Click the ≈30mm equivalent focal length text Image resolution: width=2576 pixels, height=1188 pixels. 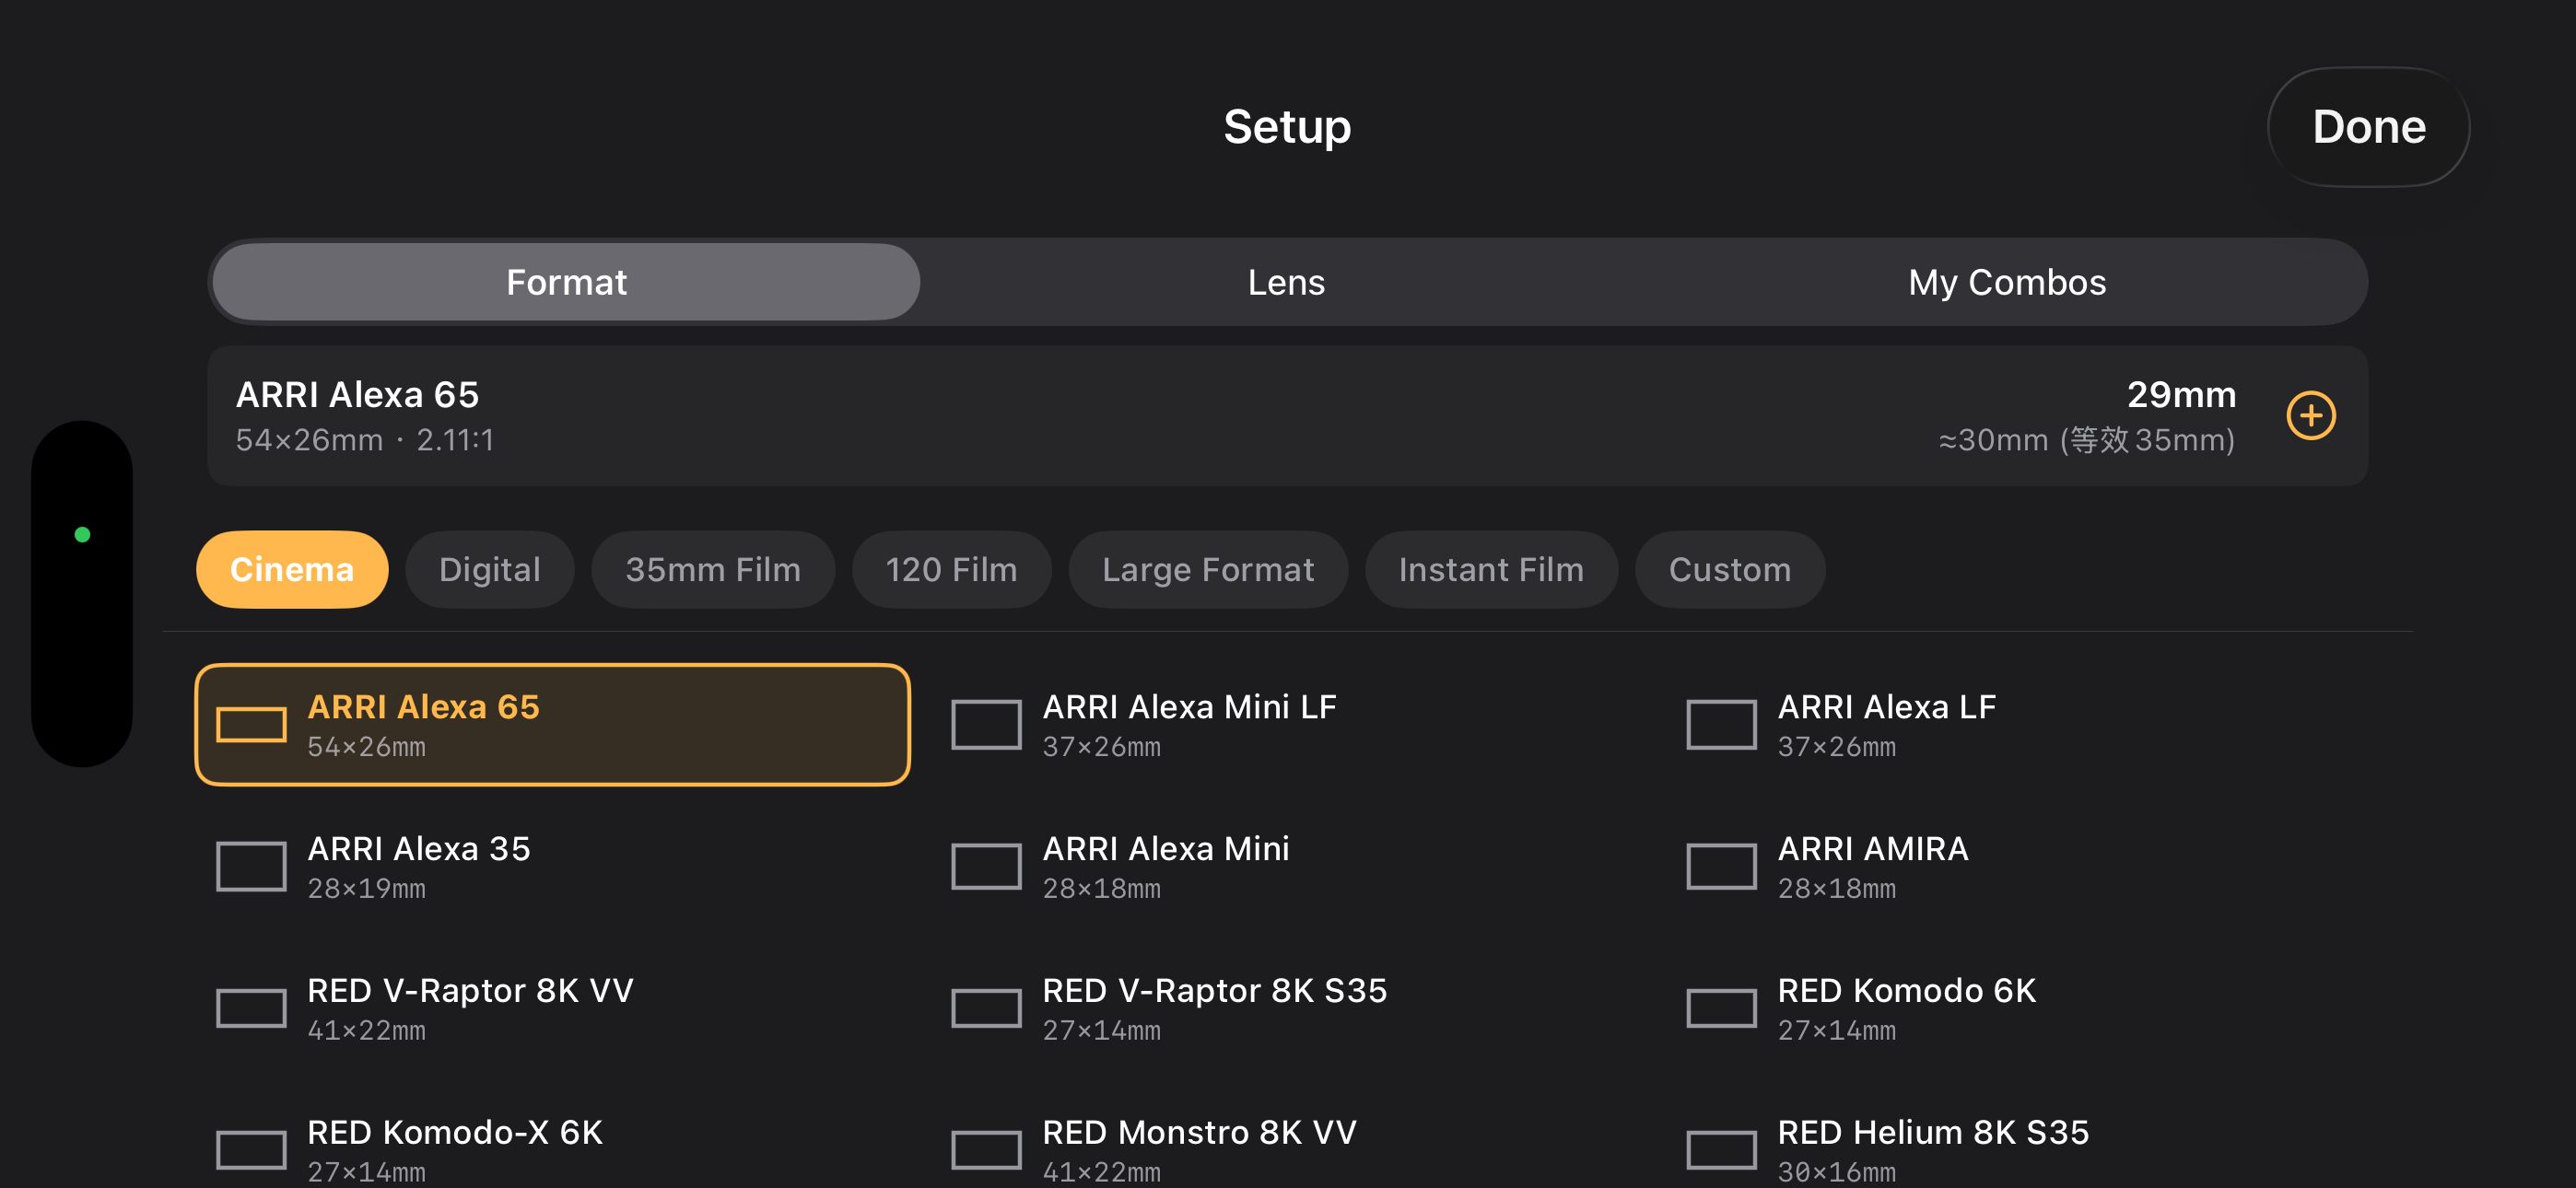pos(2086,440)
